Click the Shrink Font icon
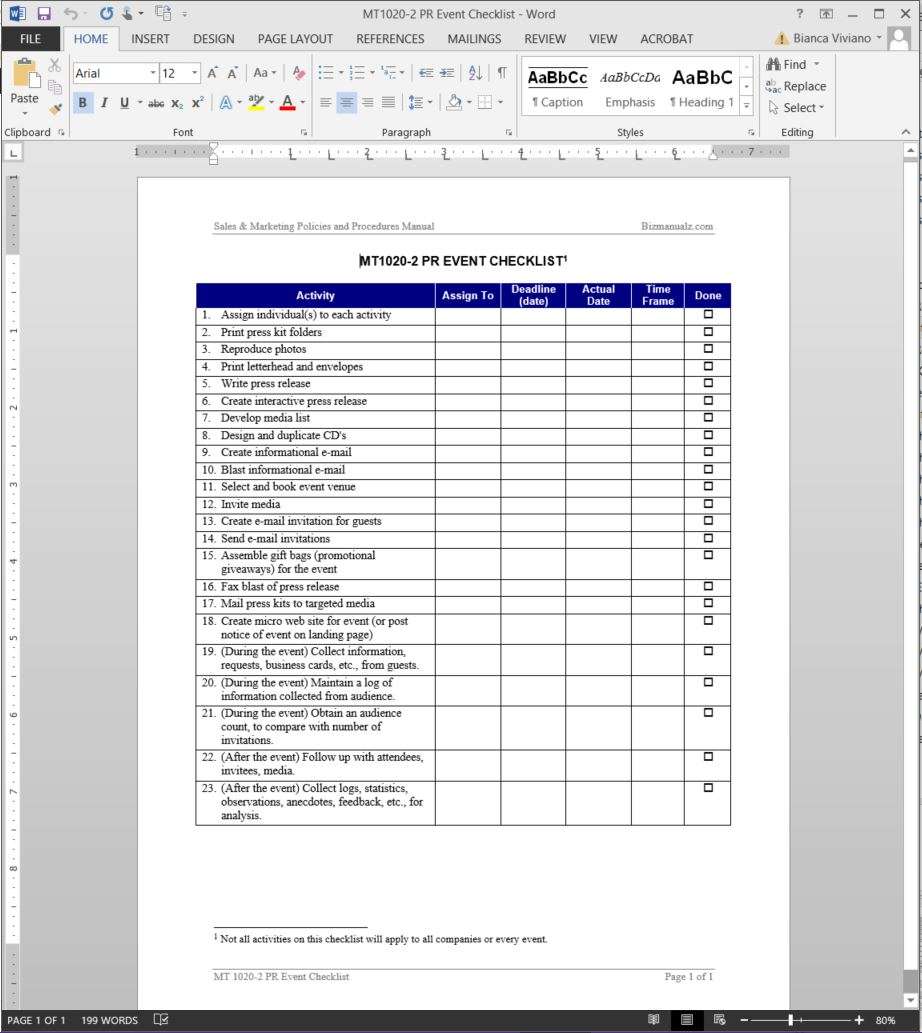This screenshot has width=922, height=1033. pyautogui.click(x=232, y=73)
